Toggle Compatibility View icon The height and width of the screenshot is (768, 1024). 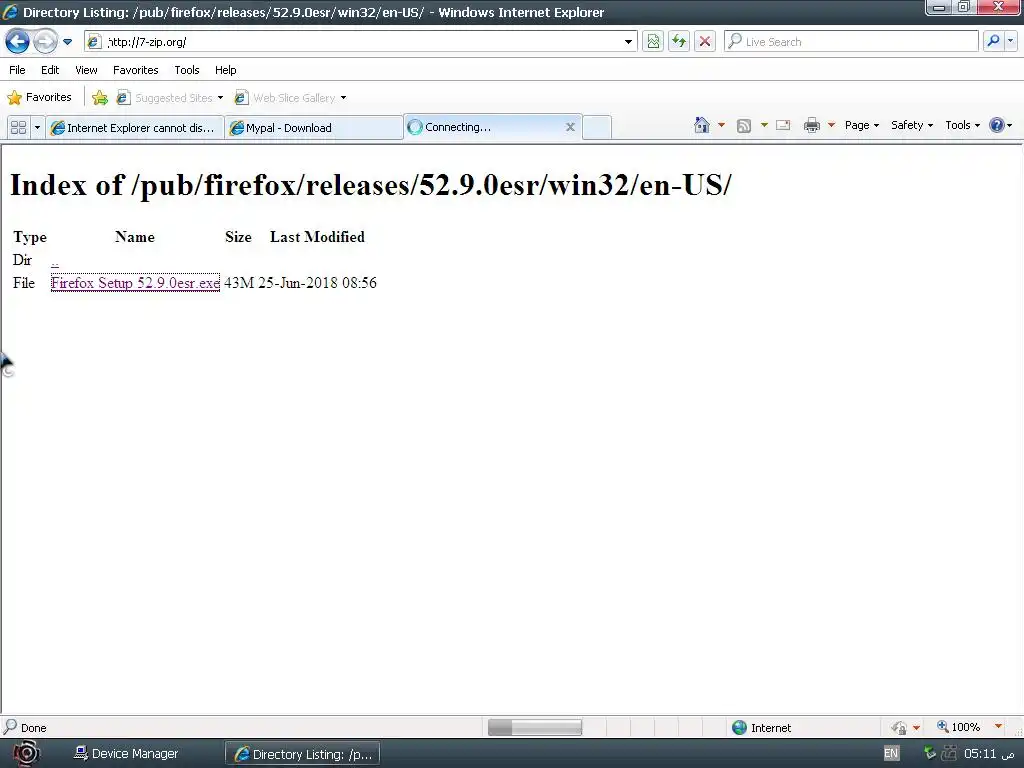653,42
